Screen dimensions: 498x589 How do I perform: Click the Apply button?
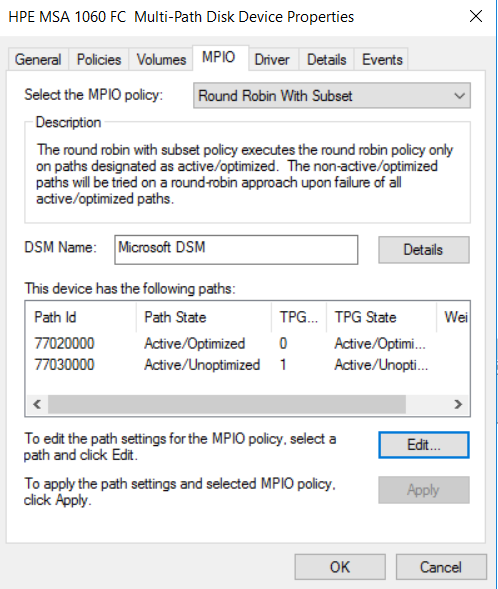(x=424, y=490)
